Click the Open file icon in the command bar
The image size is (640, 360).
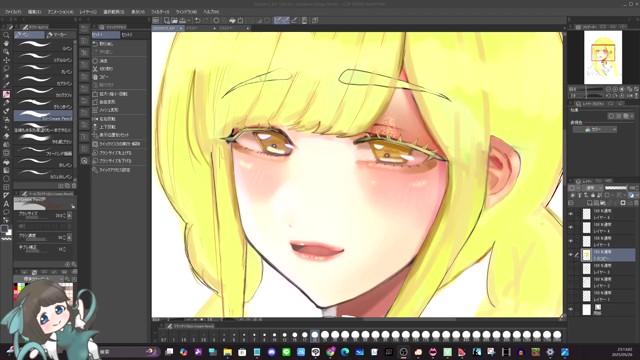tap(175, 20)
